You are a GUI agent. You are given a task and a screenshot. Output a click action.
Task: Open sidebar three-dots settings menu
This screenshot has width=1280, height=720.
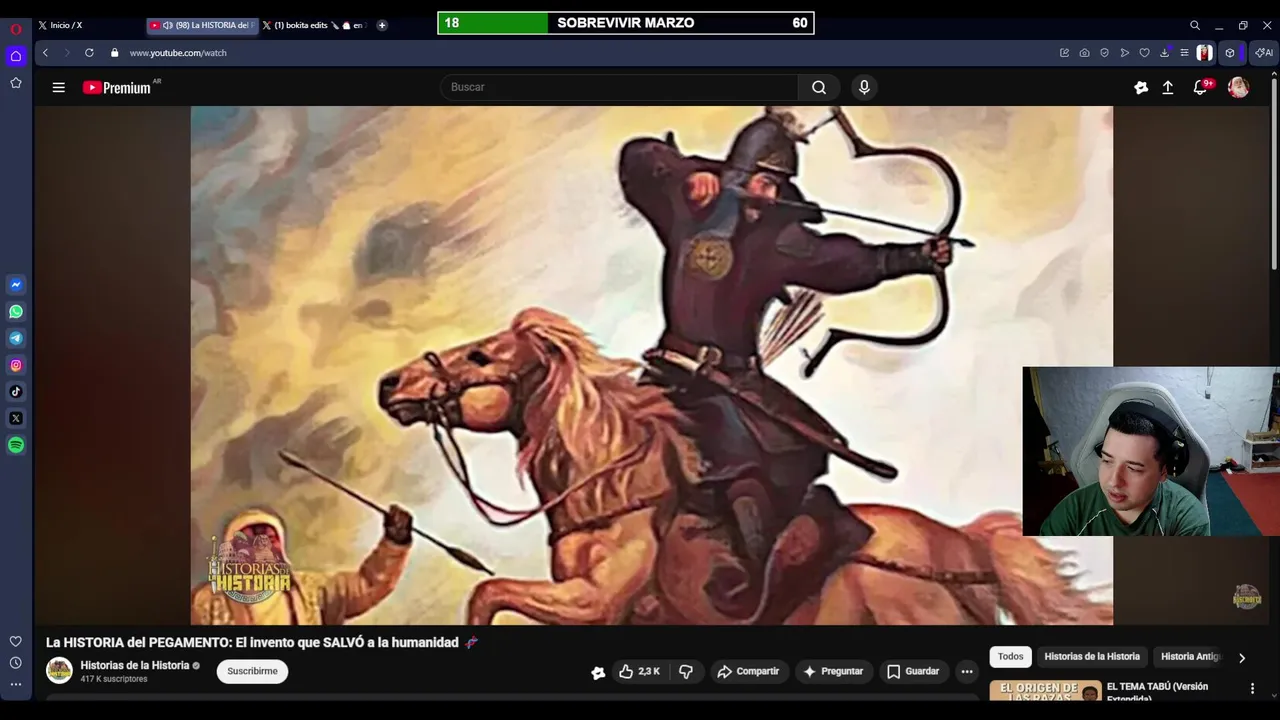(x=15, y=685)
